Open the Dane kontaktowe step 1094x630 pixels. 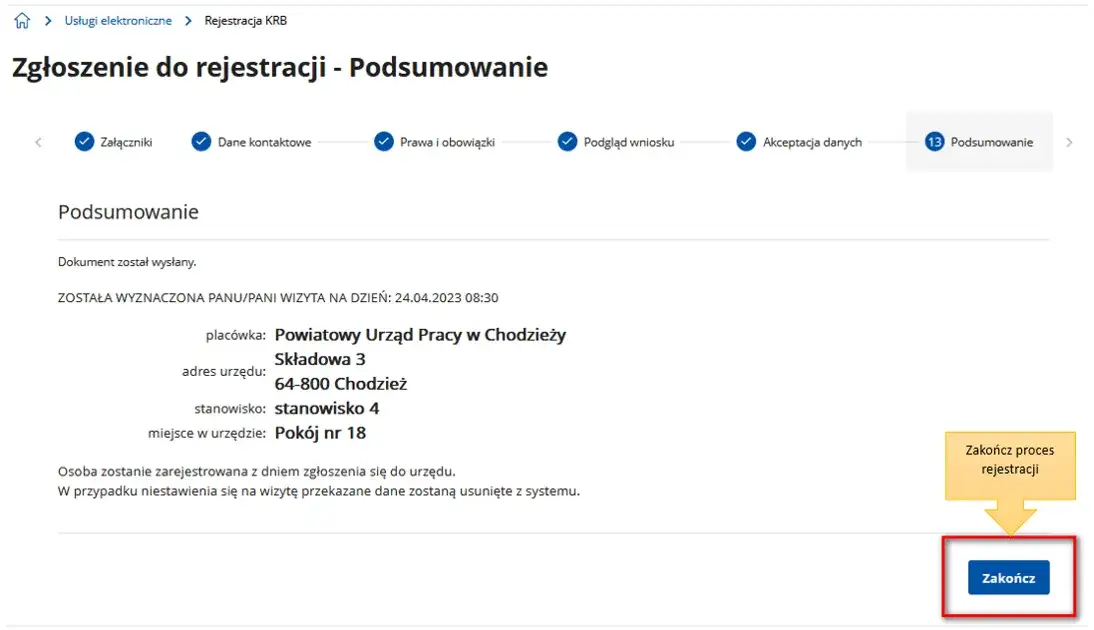tap(265, 142)
